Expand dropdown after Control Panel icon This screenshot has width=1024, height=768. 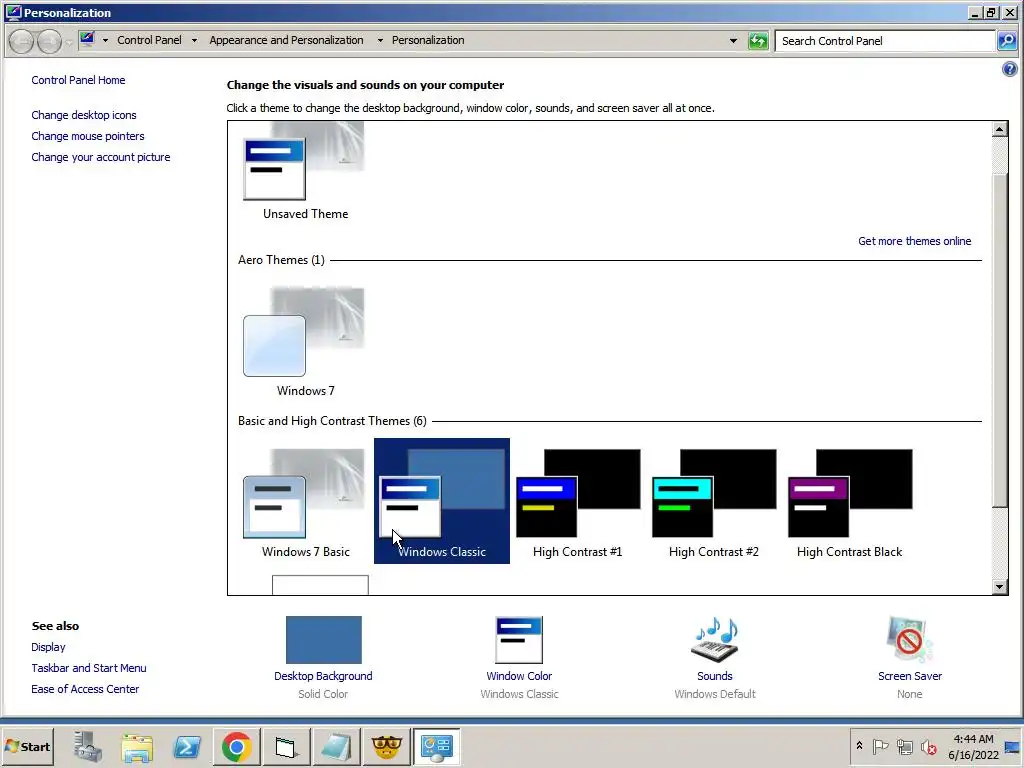coord(105,40)
